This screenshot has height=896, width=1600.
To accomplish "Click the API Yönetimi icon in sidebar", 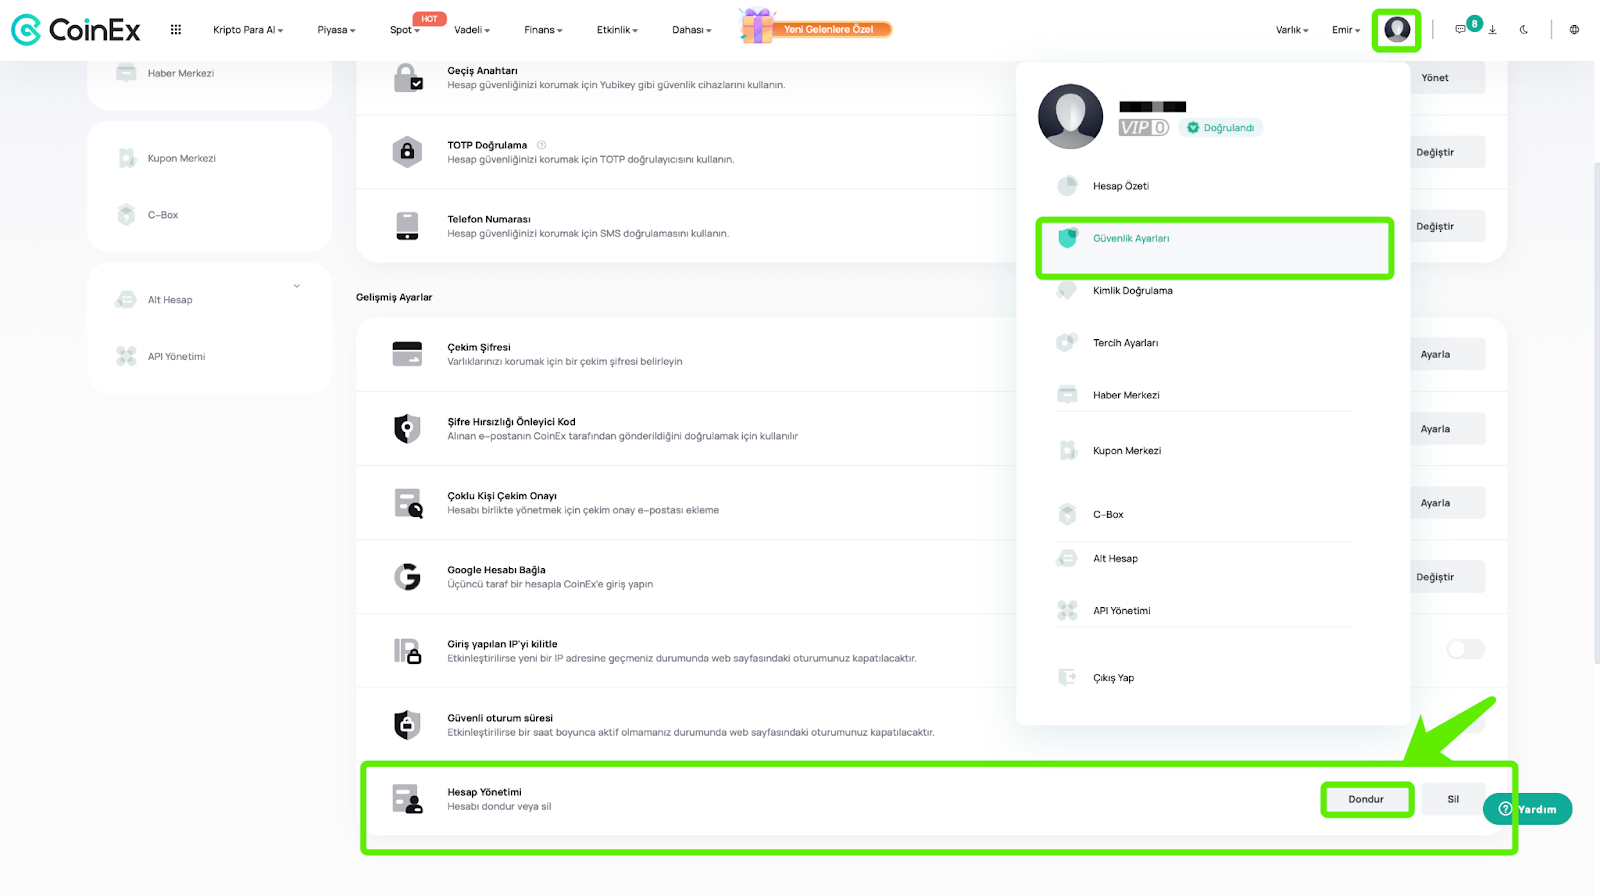I will (x=126, y=356).
